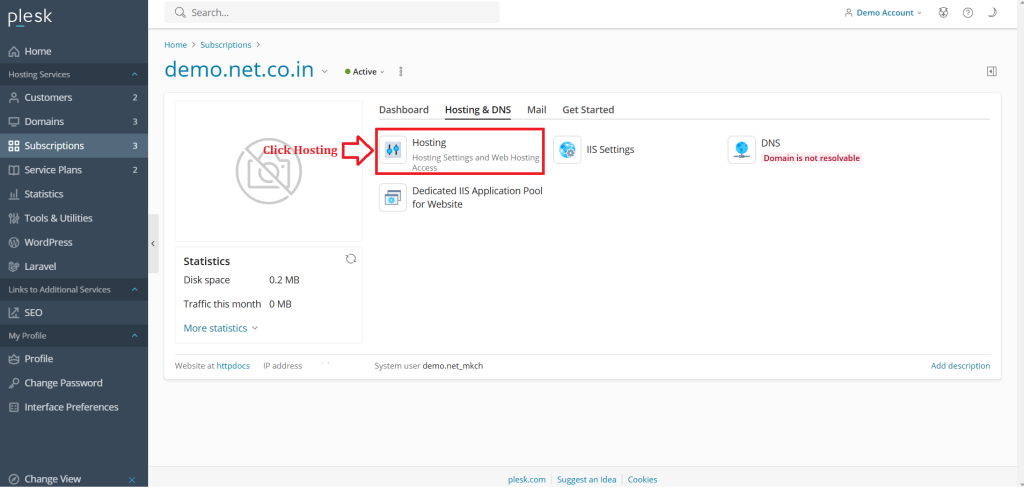The height and width of the screenshot is (498, 1024).
Task: Click the website screenshot placeholder
Action: point(269,172)
